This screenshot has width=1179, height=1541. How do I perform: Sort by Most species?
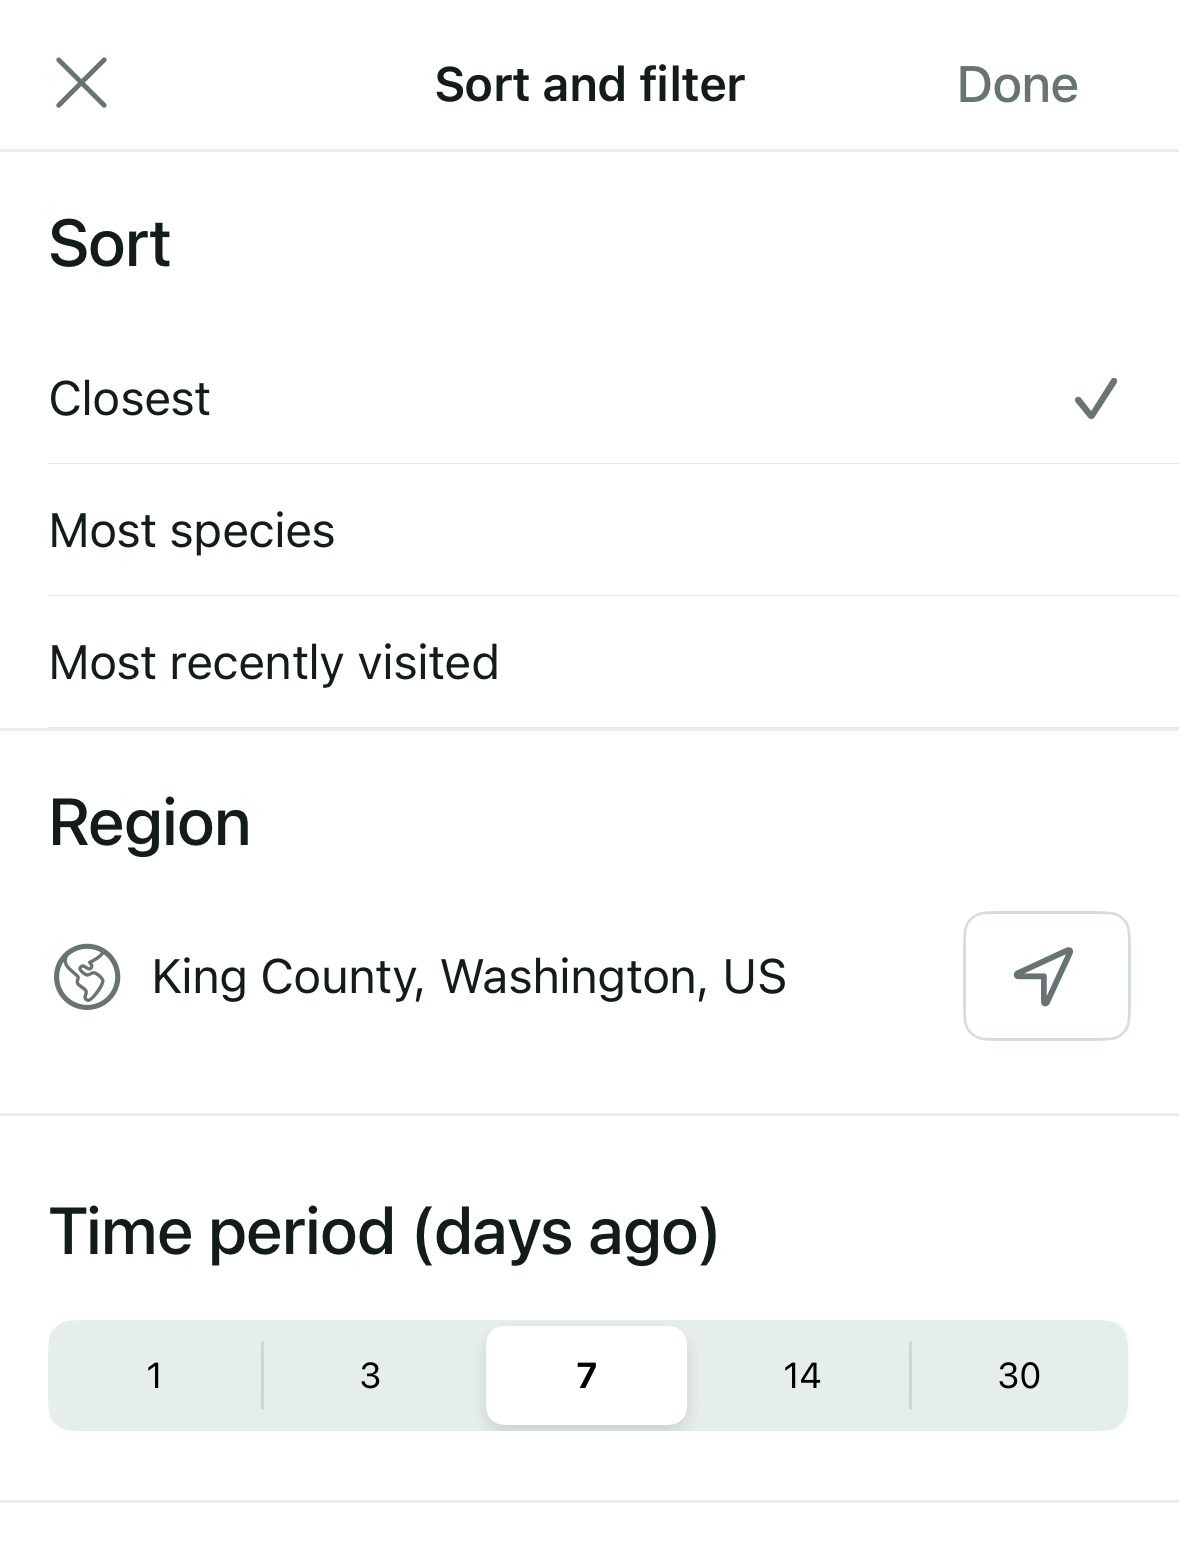click(x=192, y=531)
